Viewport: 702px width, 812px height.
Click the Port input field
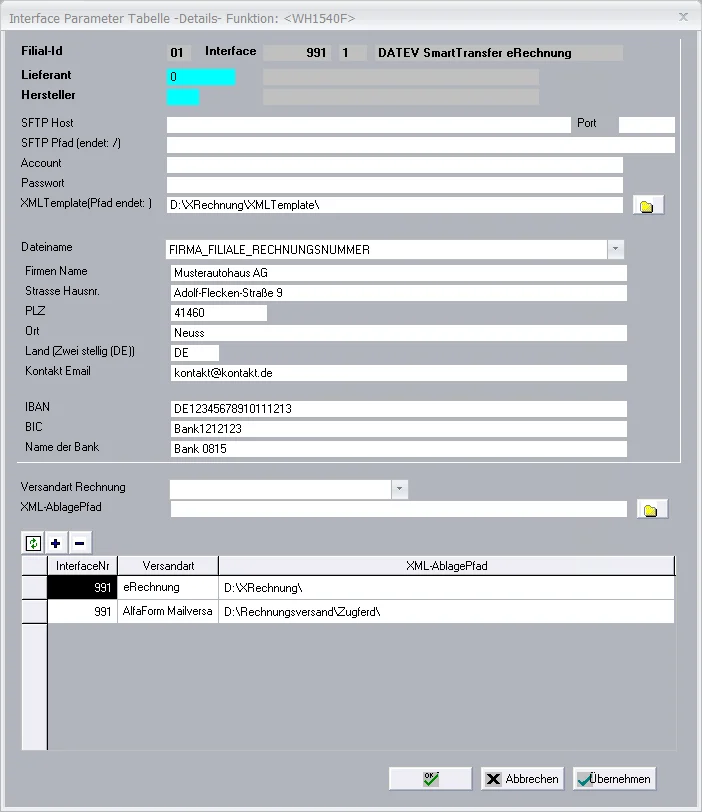[x=647, y=125]
